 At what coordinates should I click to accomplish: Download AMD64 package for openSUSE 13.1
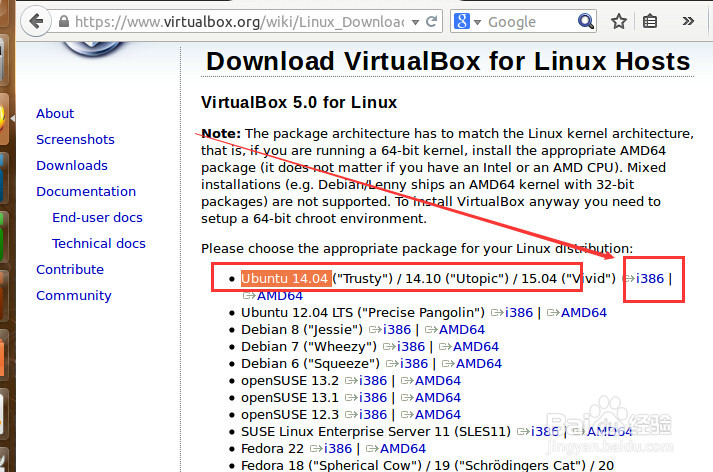pos(438,397)
